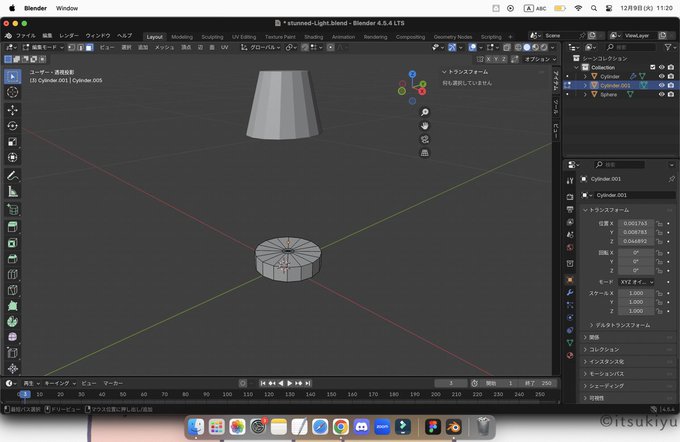Open the 編集モード mode dropdown
This screenshot has width=680, height=442.
pos(43,47)
